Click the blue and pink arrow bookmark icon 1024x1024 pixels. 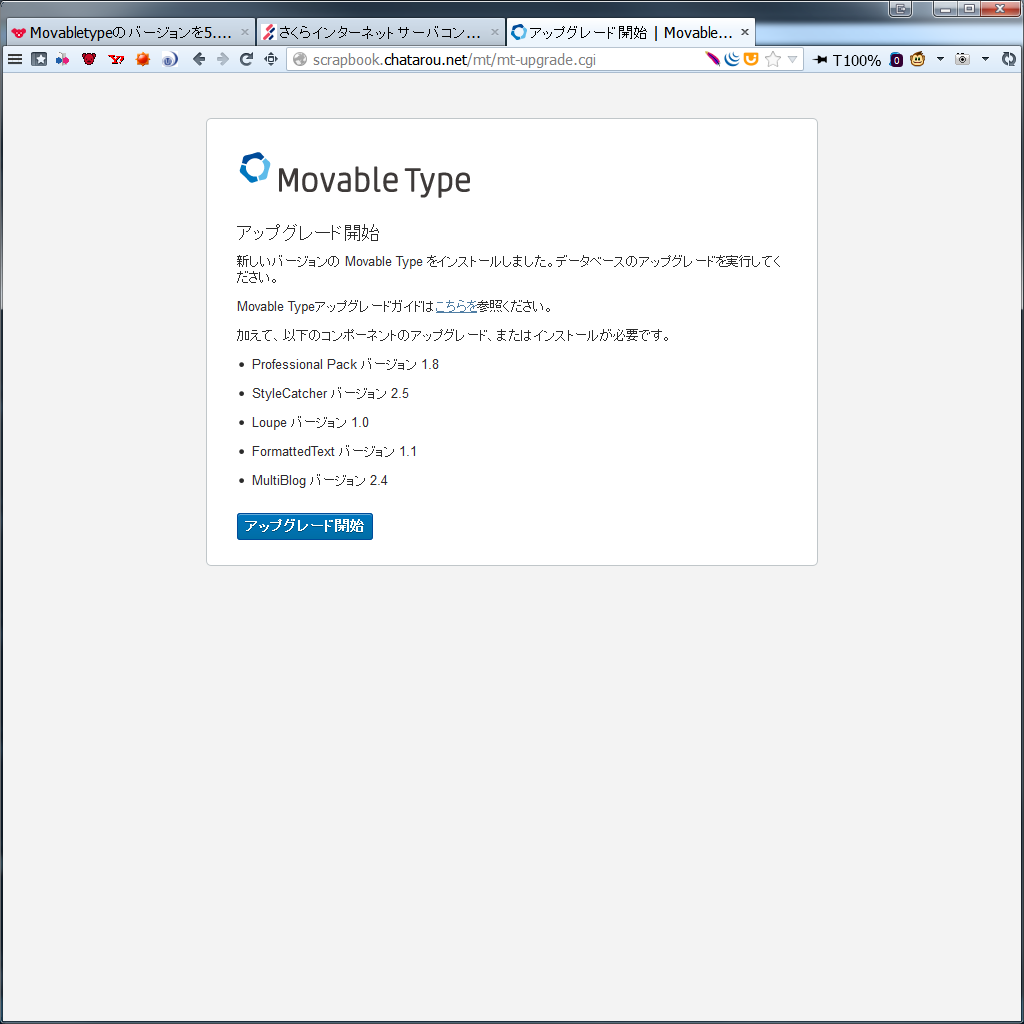pyautogui.click(x=63, y=59)
